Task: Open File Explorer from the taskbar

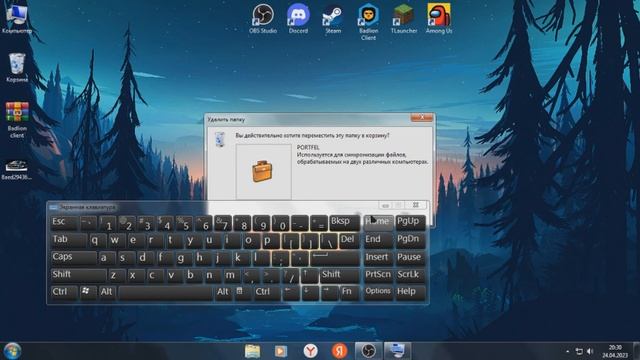Action: 252,351
